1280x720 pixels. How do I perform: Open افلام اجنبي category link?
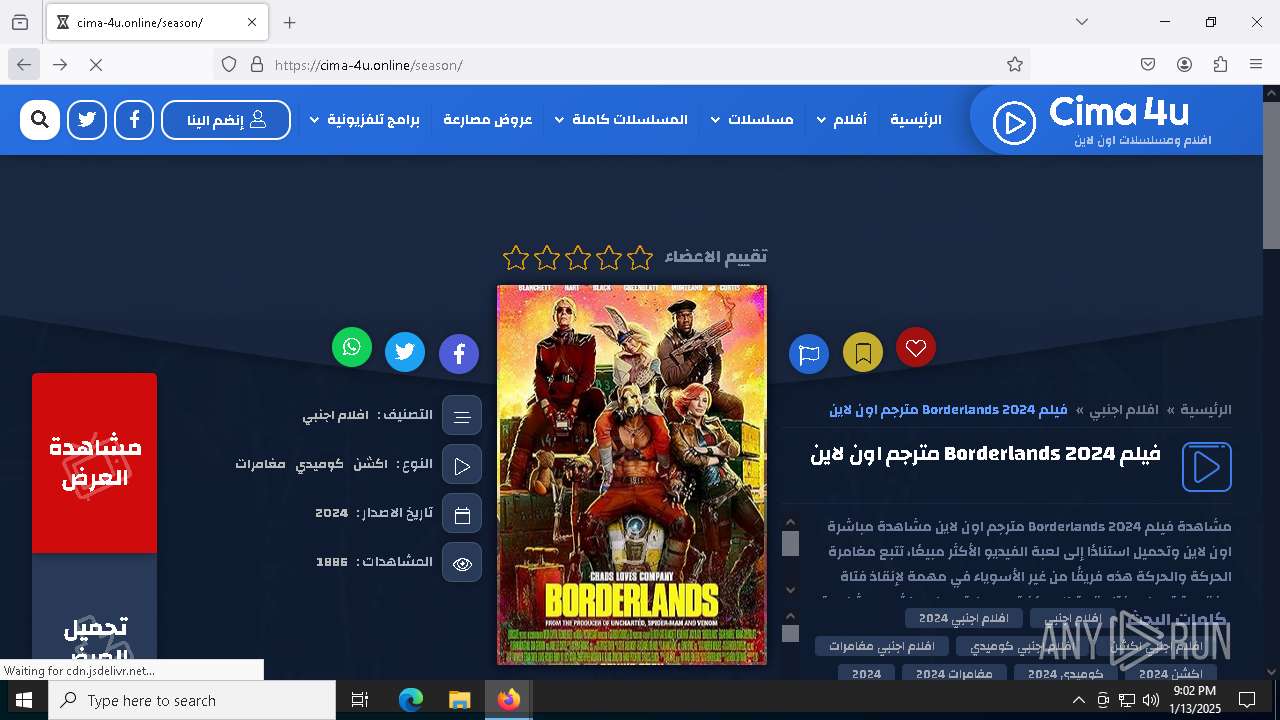[336, 415]
